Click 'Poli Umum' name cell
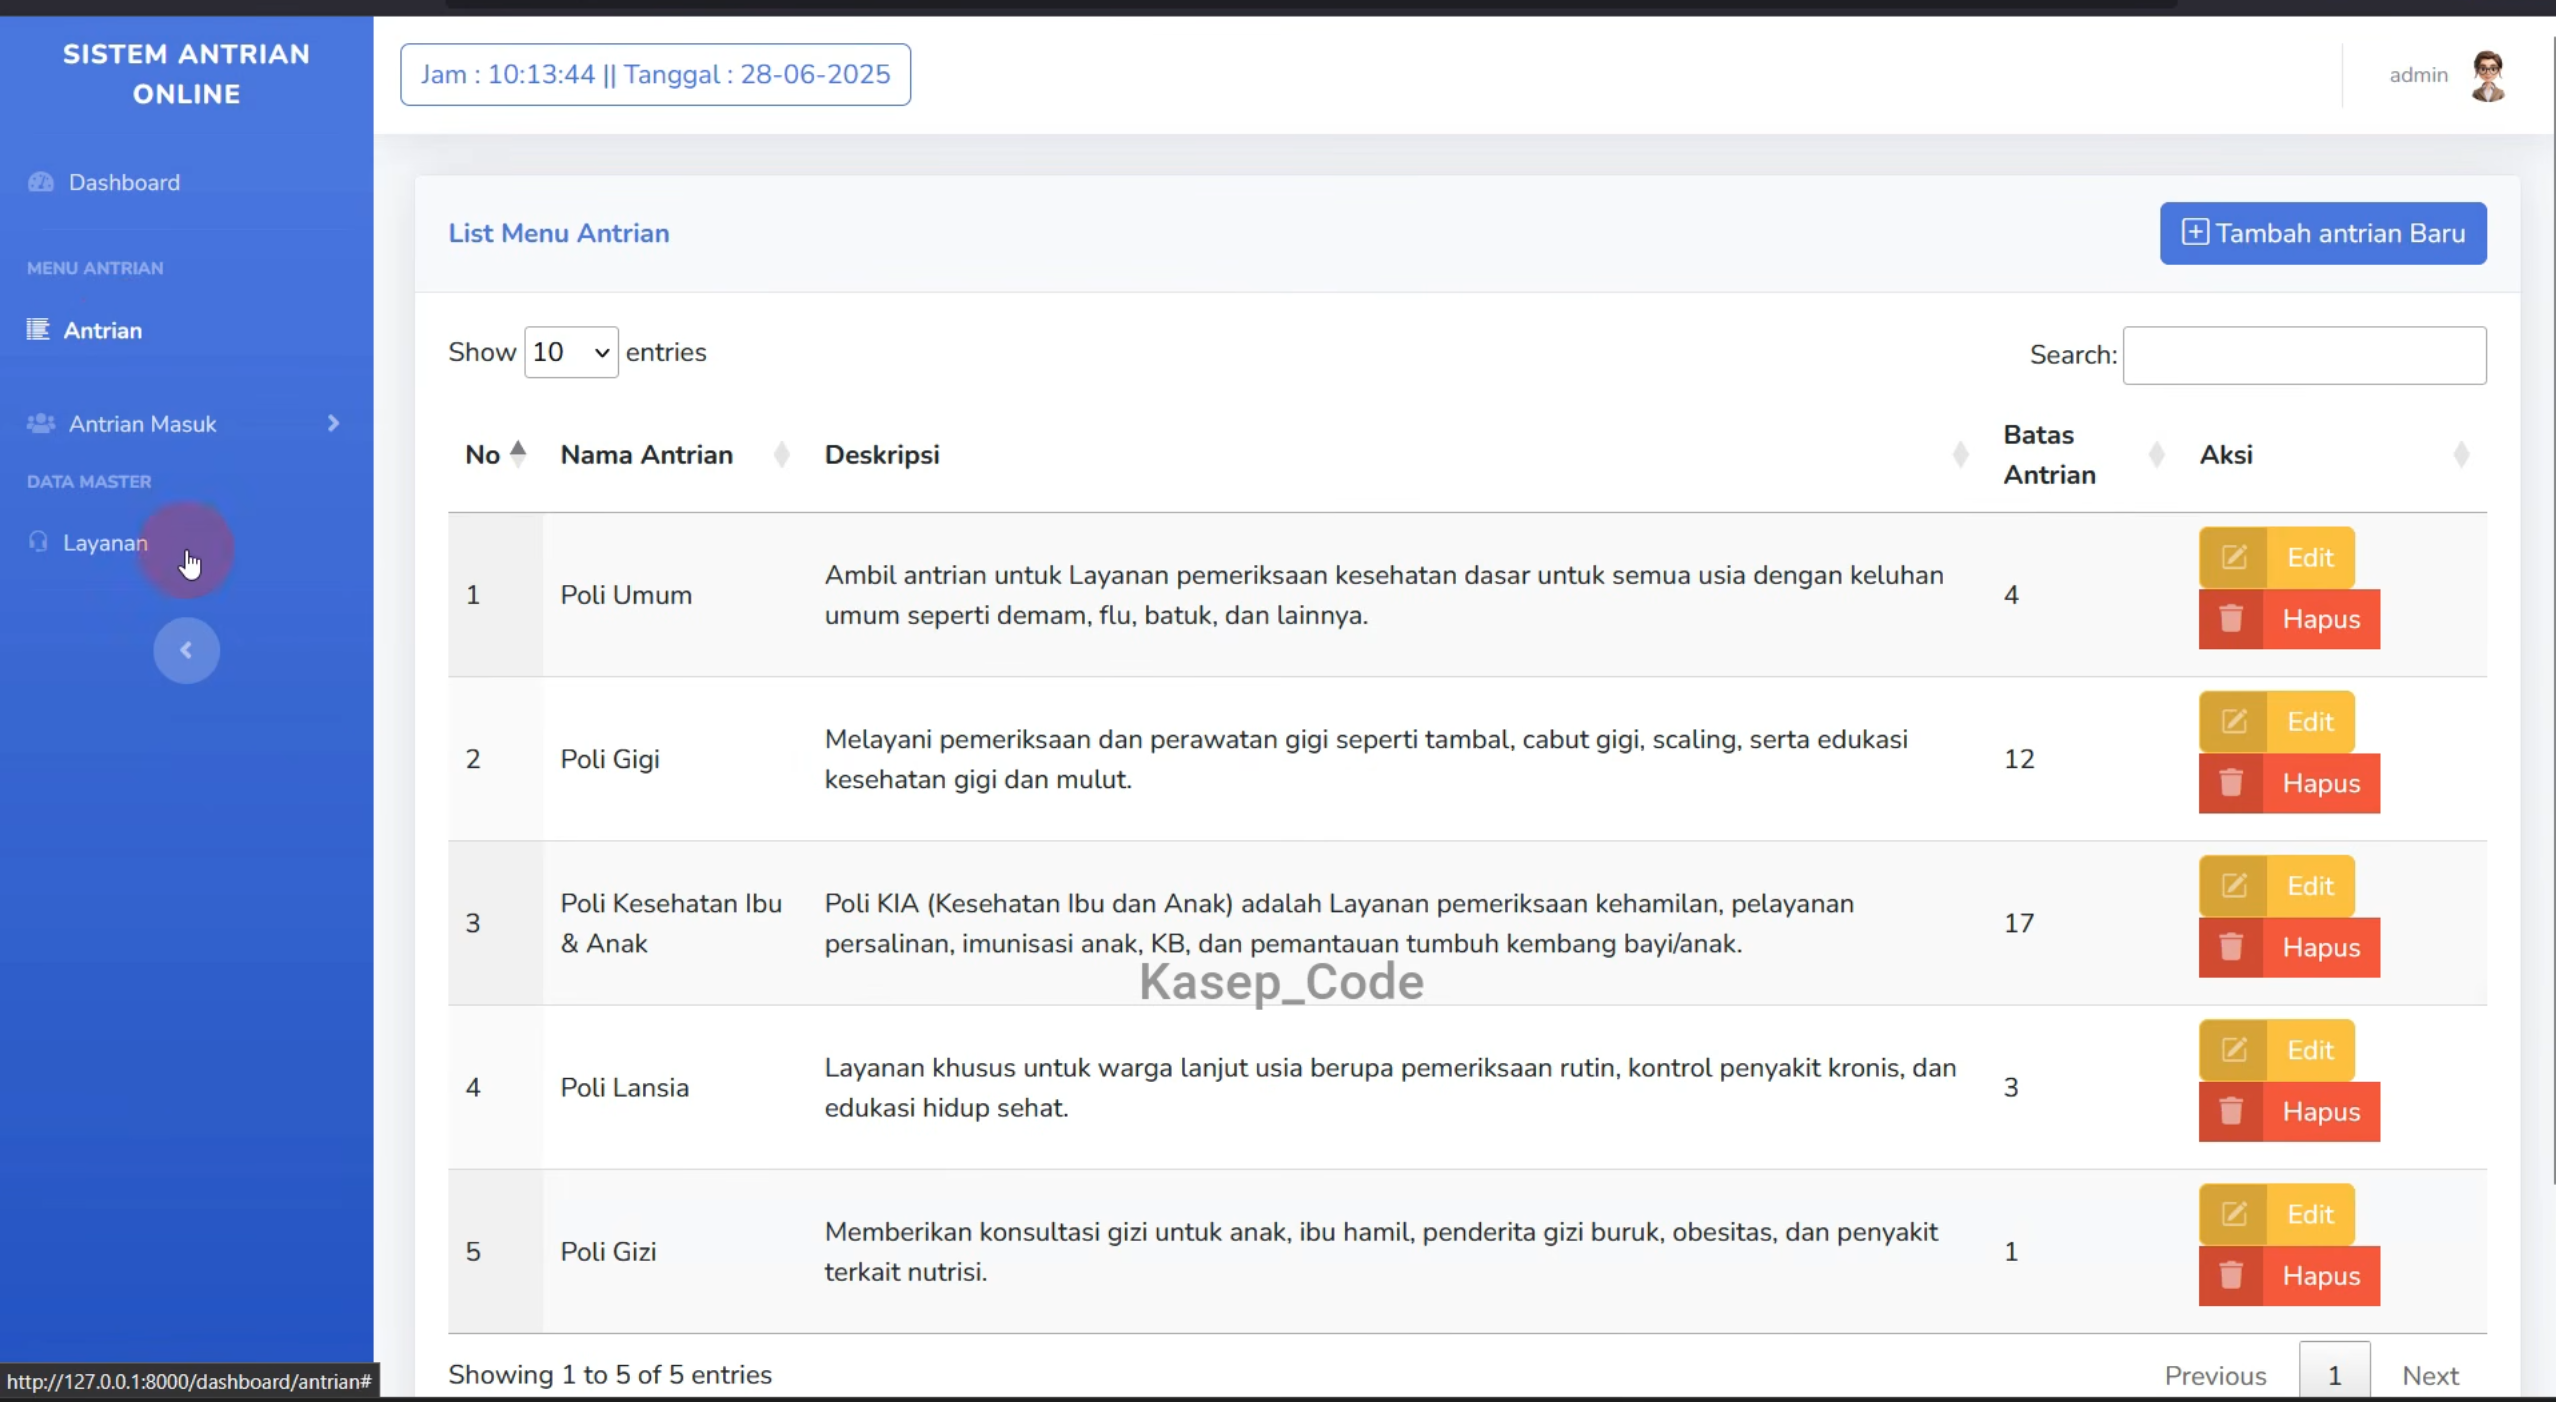2556x1402 pixels. [626, 595]
